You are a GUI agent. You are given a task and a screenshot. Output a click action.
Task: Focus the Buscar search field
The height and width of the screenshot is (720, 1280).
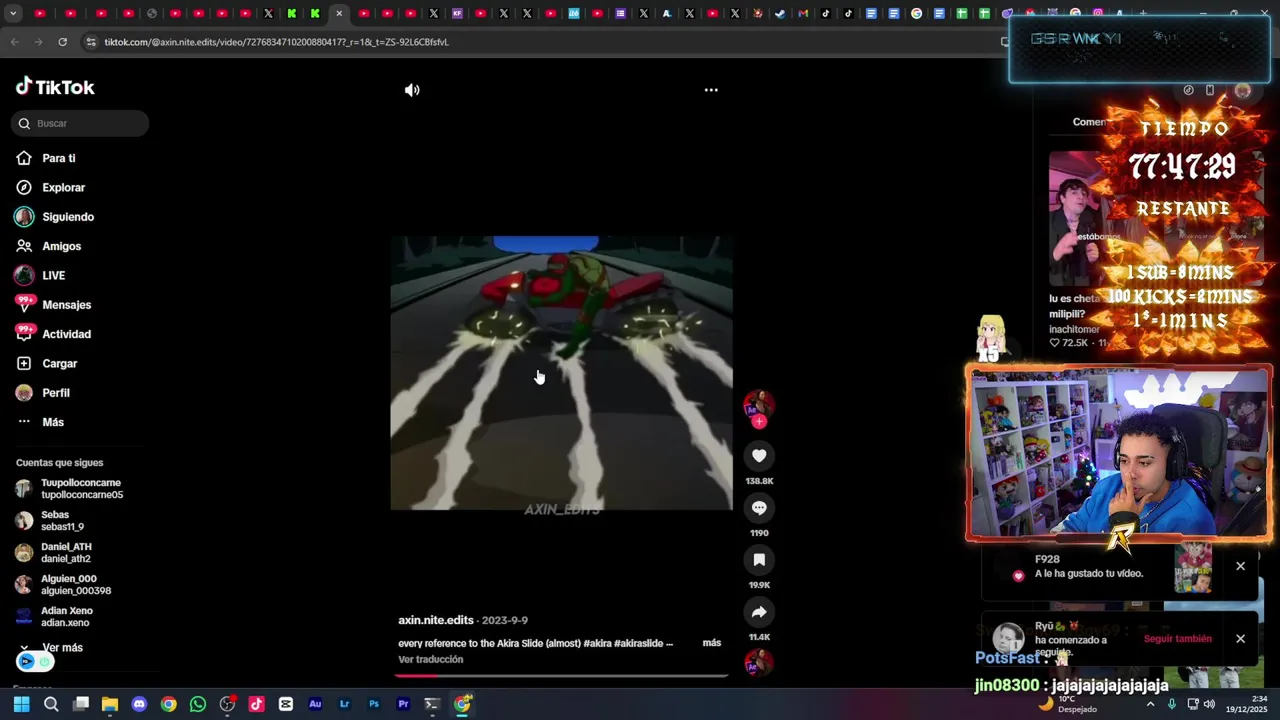[x=80, y=123]
